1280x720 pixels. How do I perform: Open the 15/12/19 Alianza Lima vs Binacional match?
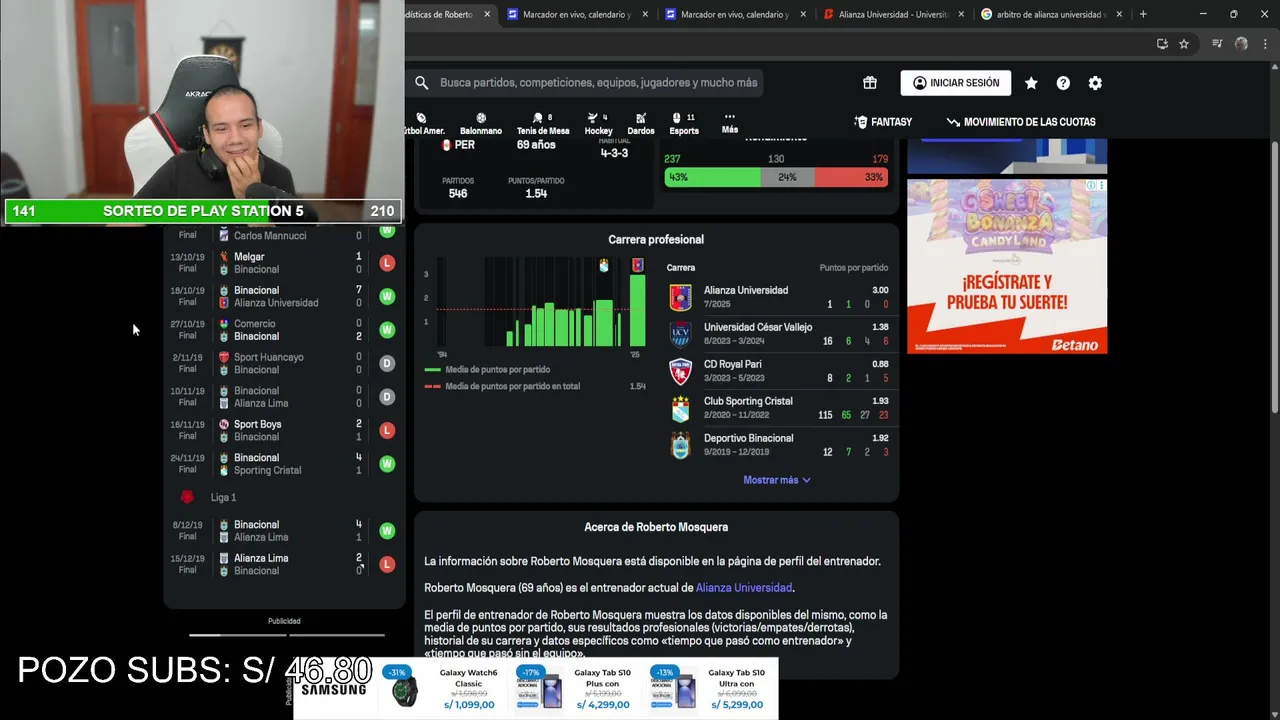coord(284,564)
